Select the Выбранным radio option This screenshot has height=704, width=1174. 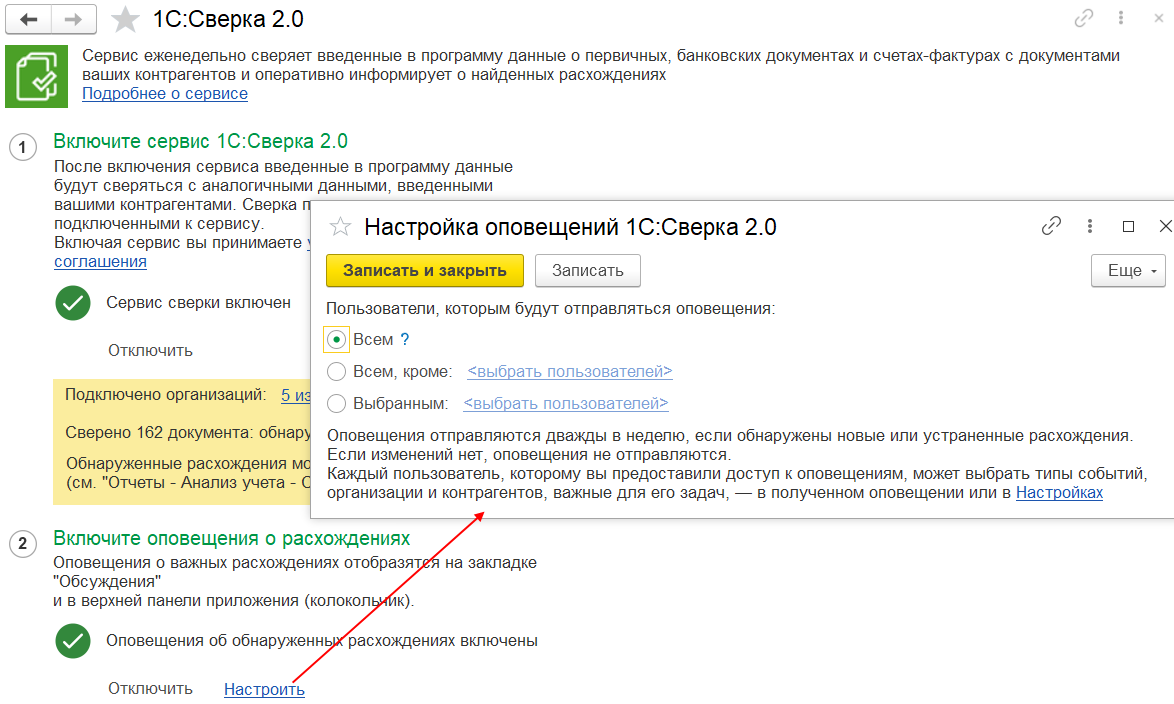336,404
